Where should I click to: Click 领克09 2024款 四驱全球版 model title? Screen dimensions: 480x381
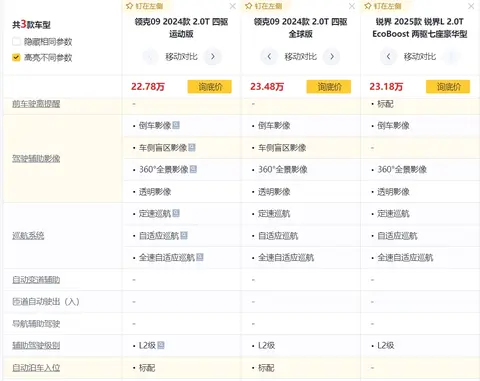300,28
